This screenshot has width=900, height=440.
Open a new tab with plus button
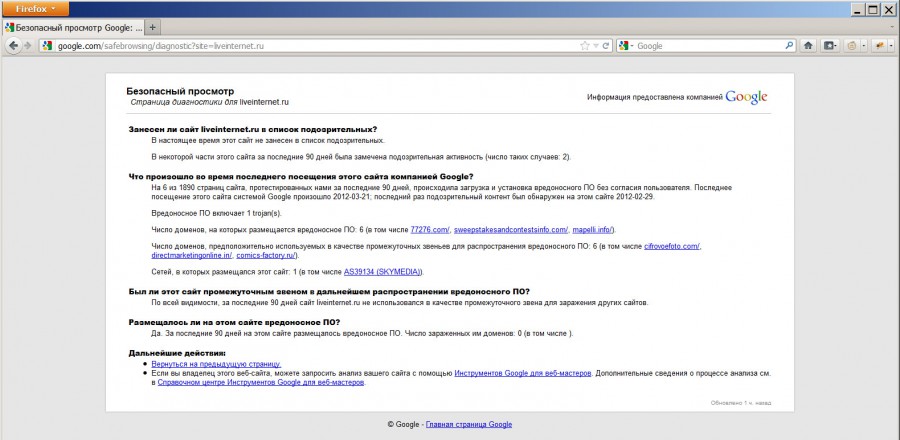point(153,27)
